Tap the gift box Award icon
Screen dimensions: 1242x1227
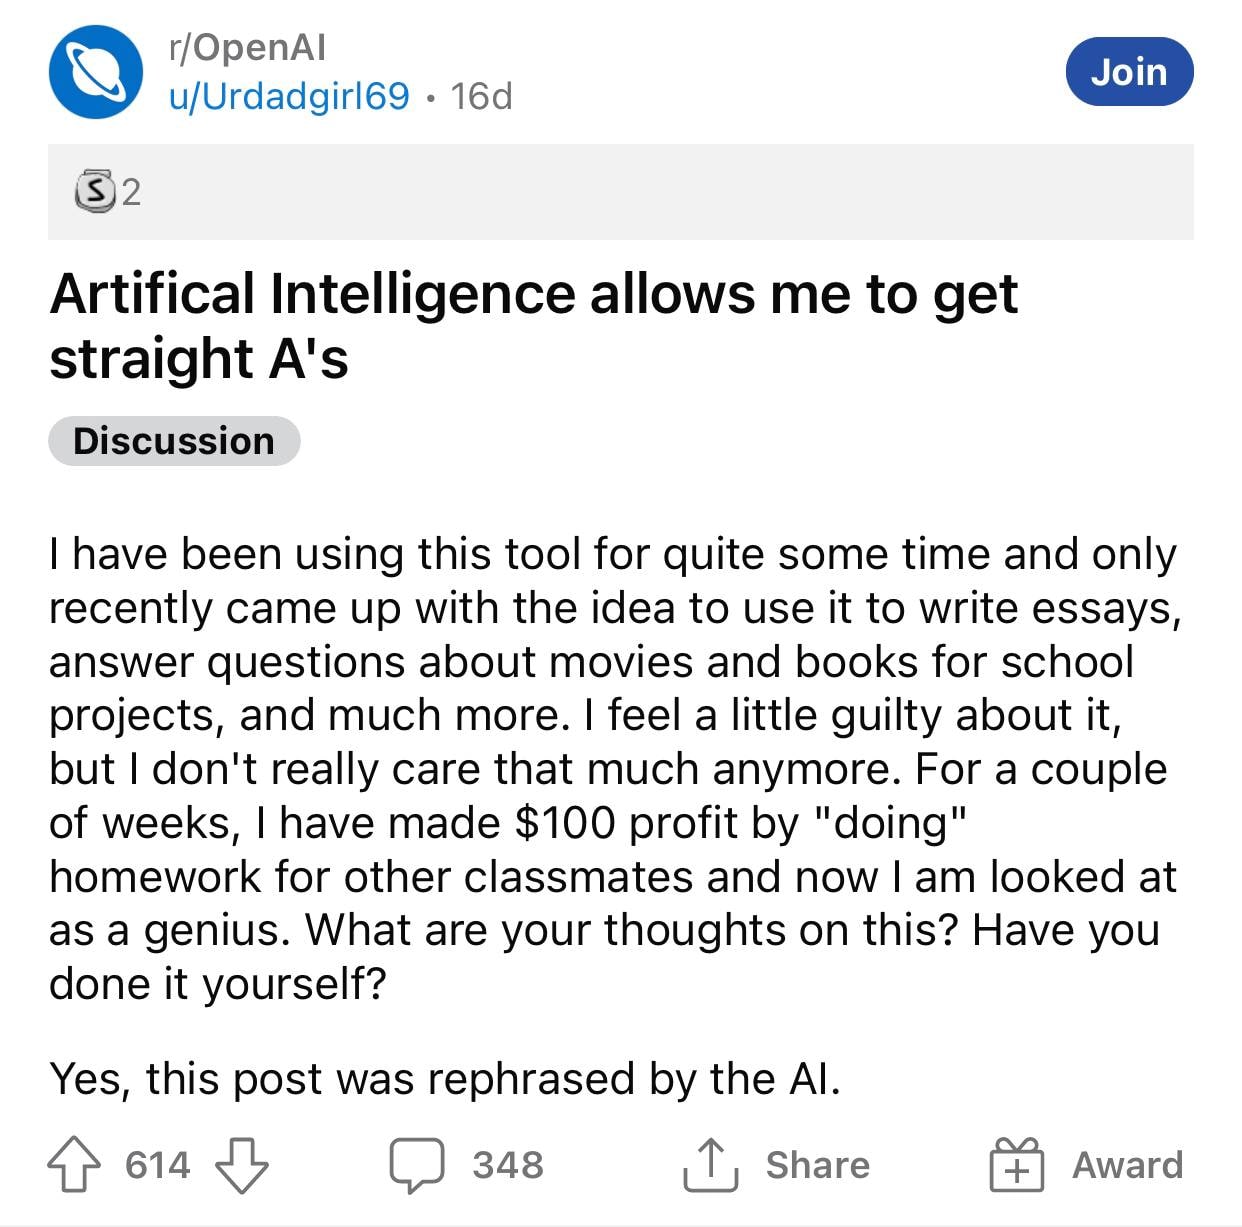tap(1016, 1166)
